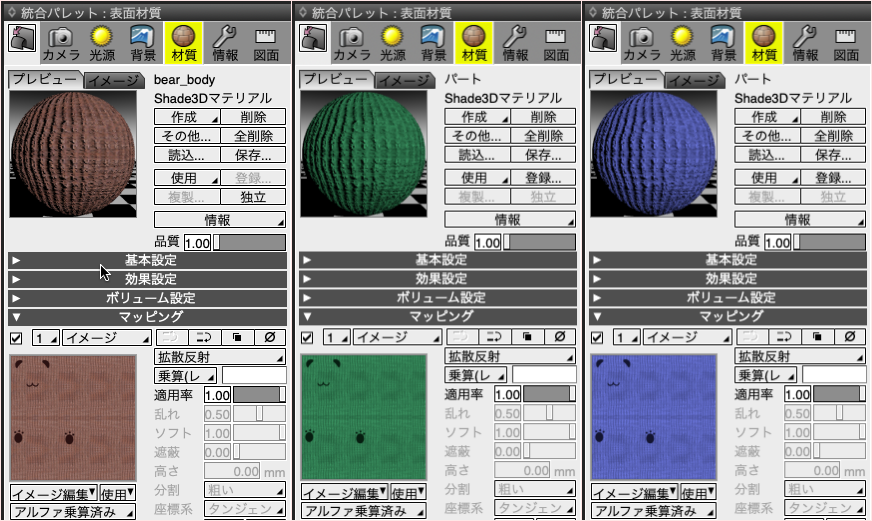The width and height of the screenshot is (872, 521).
Task: Open カメラ in the bear_body panel
Action: (61, 43)
